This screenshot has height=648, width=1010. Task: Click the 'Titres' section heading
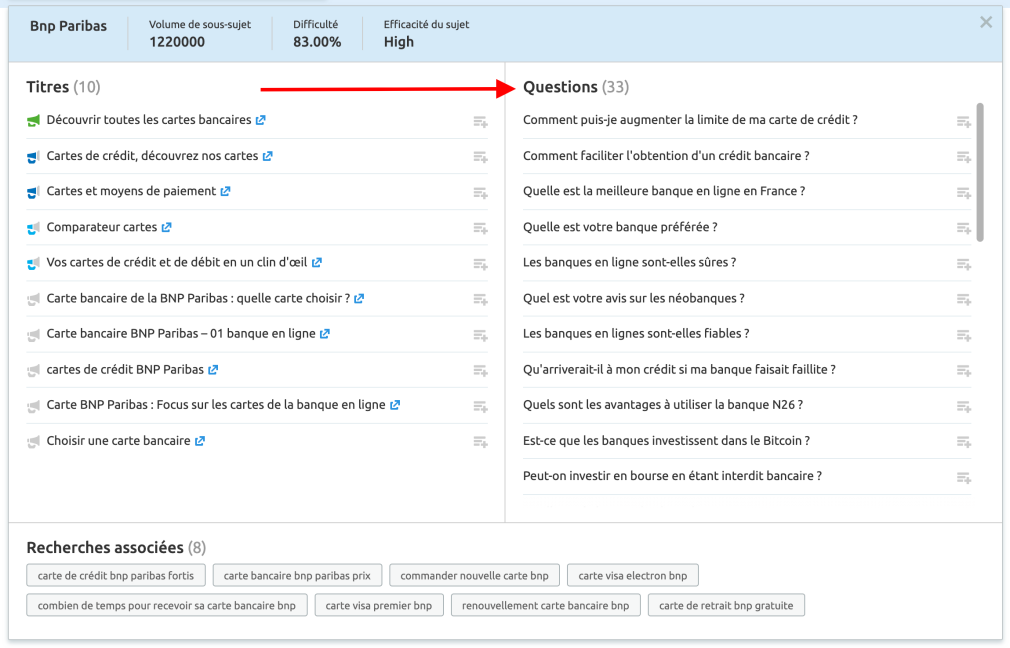[x=48, y=87]
